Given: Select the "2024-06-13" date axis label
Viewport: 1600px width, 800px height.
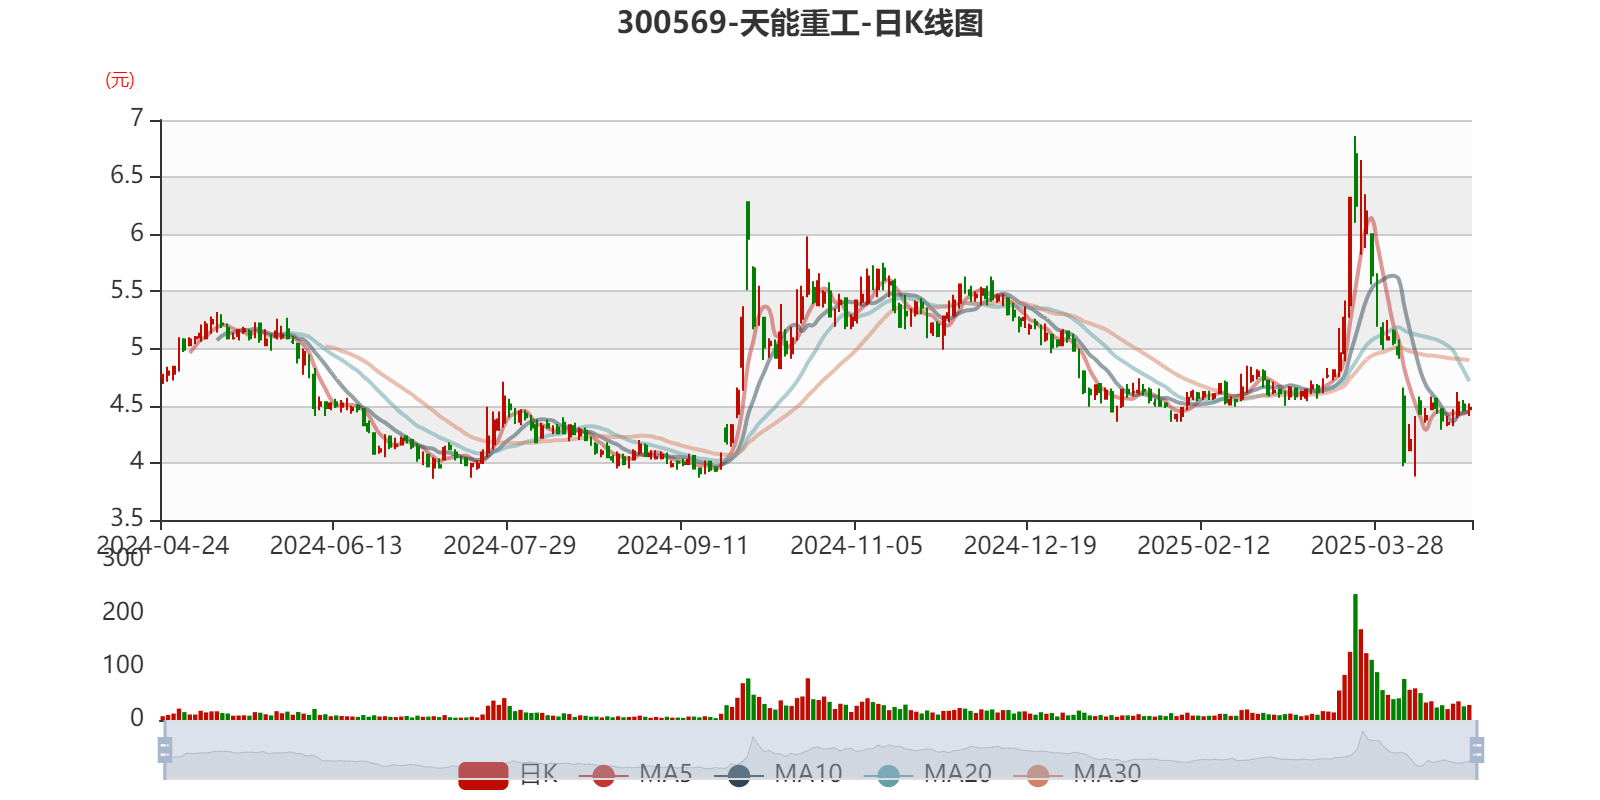Looking at the screenshot, I should click(x=336, y=546).
